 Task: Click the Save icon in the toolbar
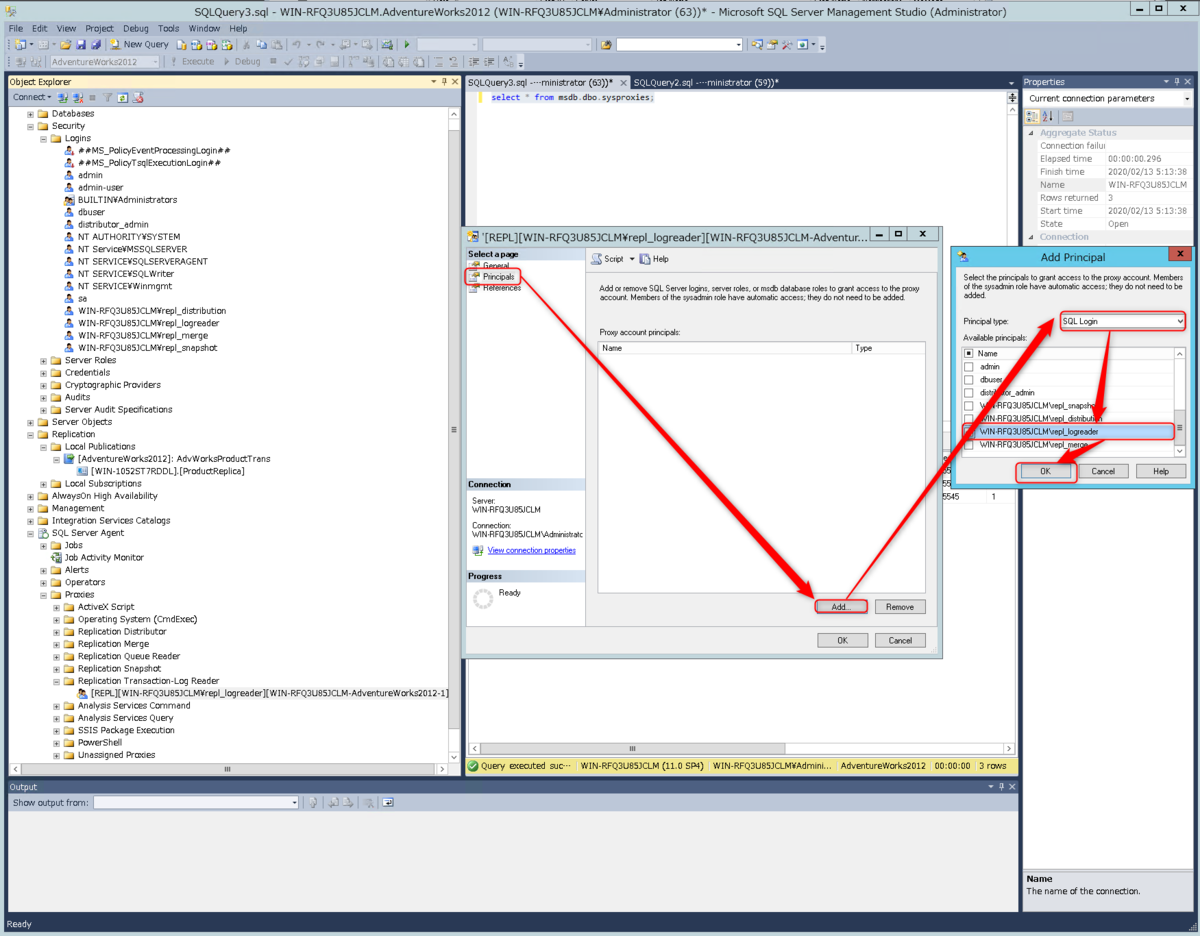click(82, 45)
